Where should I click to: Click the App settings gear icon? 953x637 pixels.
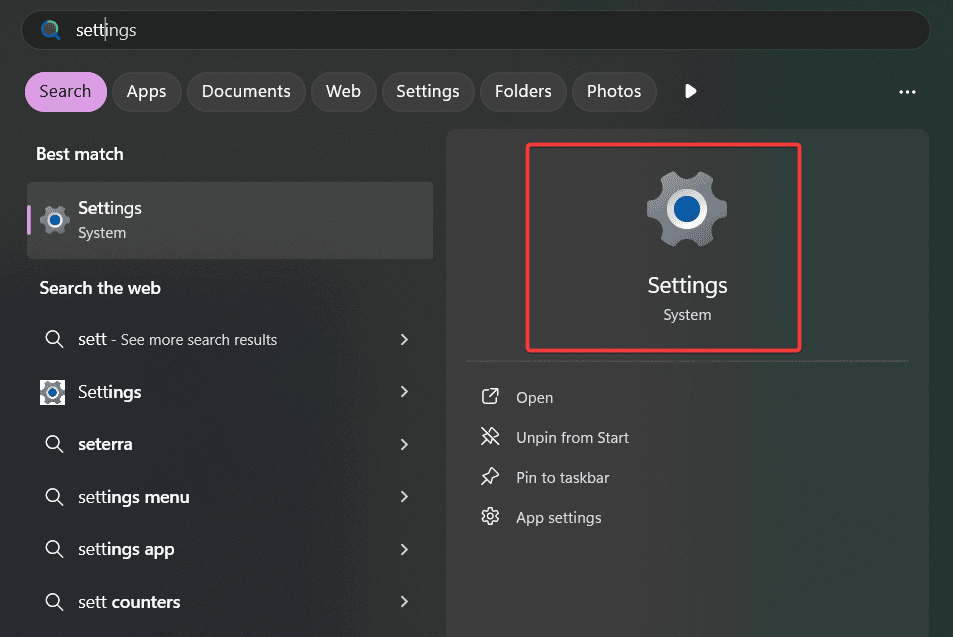click(x=490, y=517)
